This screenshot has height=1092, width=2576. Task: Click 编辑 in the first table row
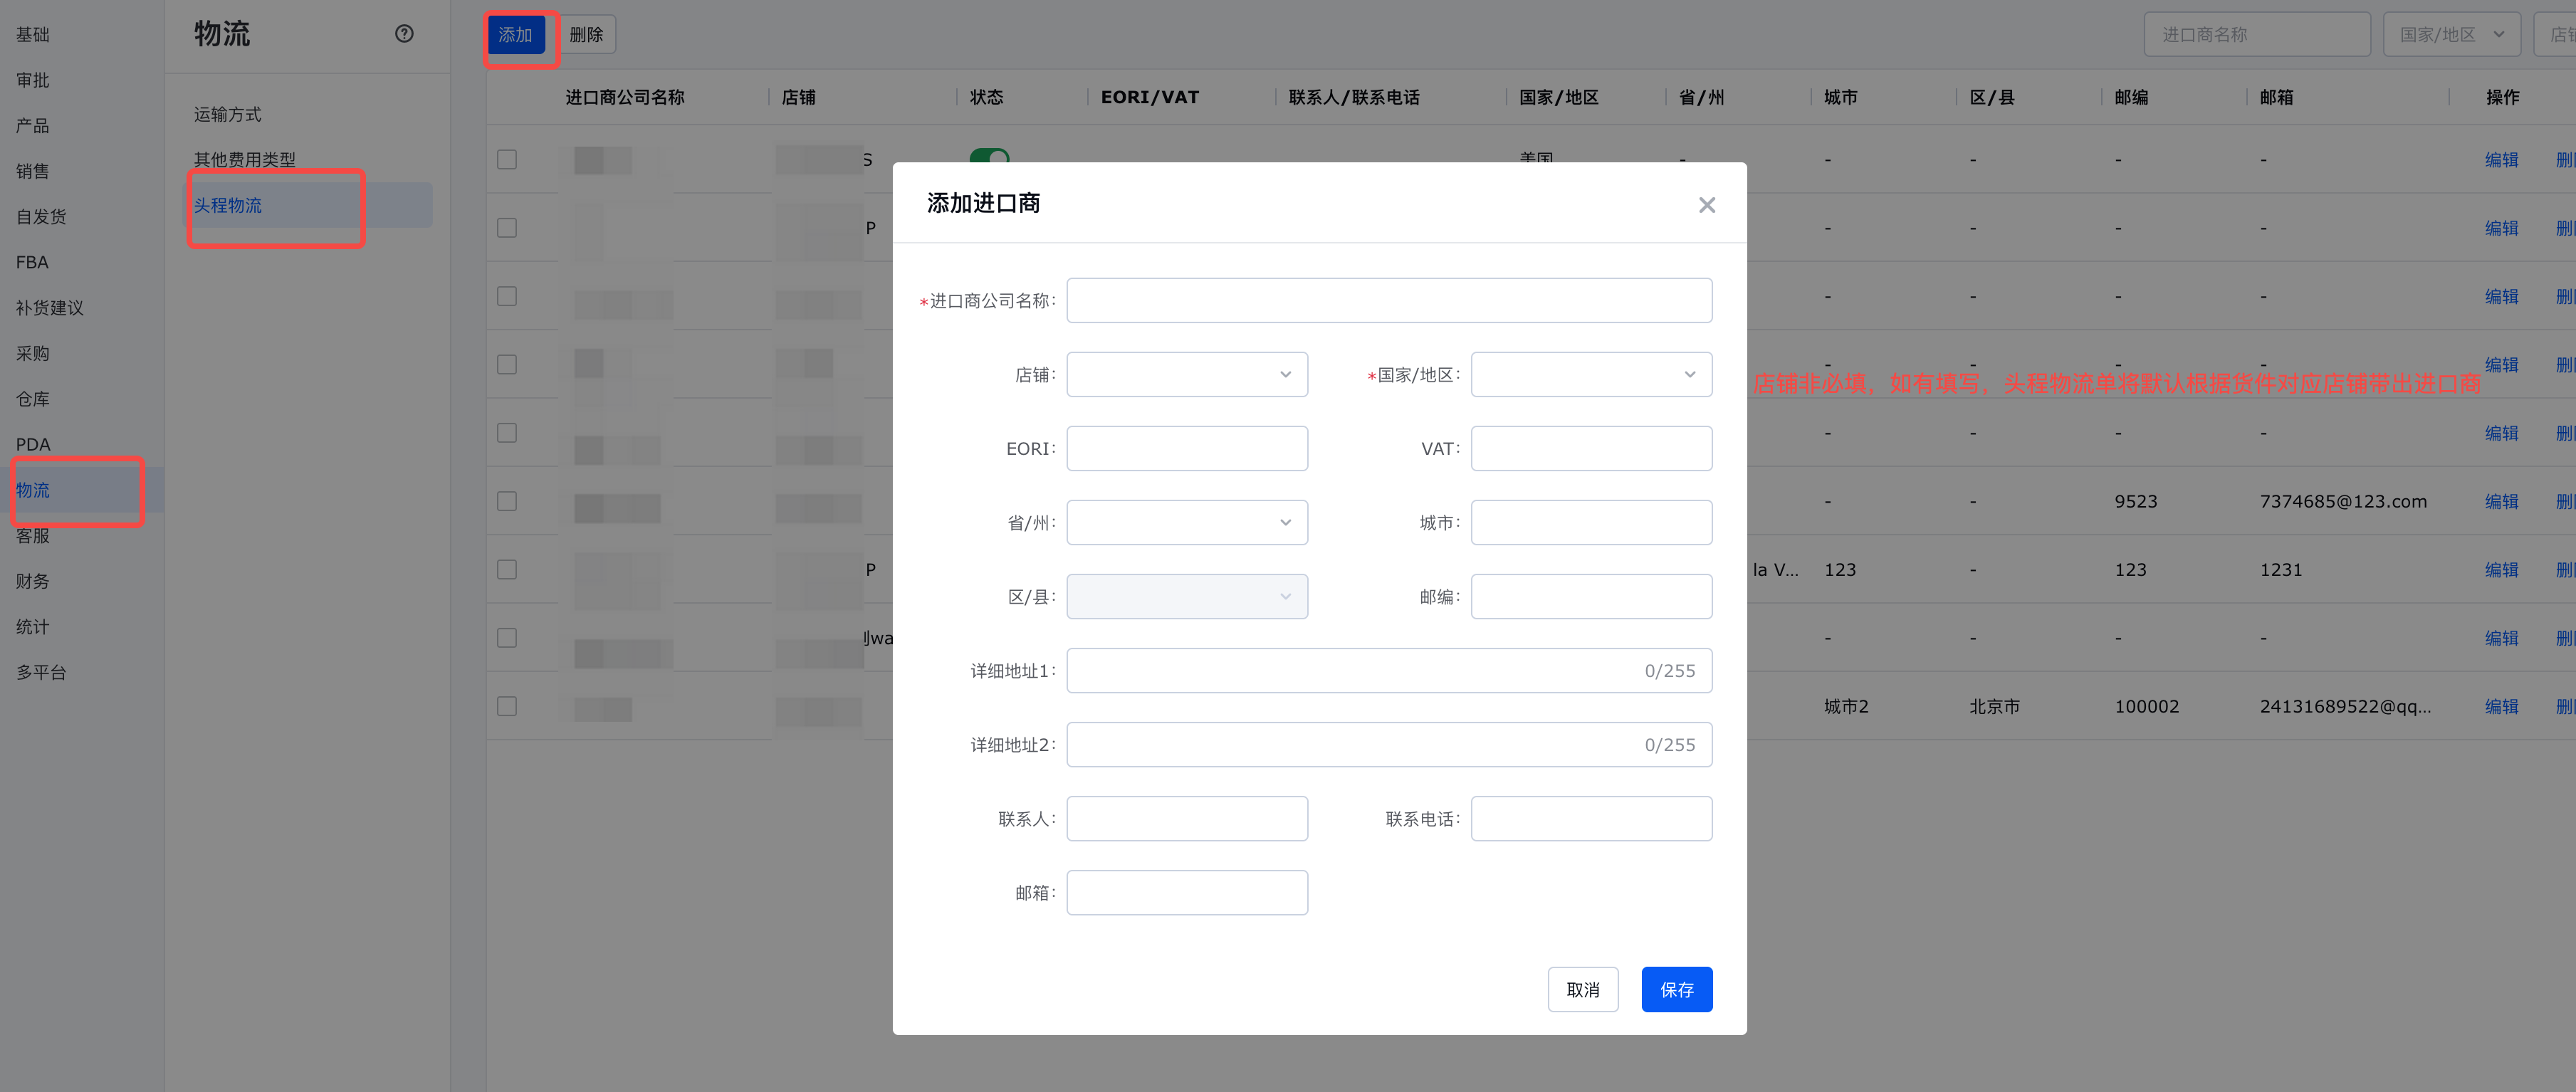(x=2502, y=159)
